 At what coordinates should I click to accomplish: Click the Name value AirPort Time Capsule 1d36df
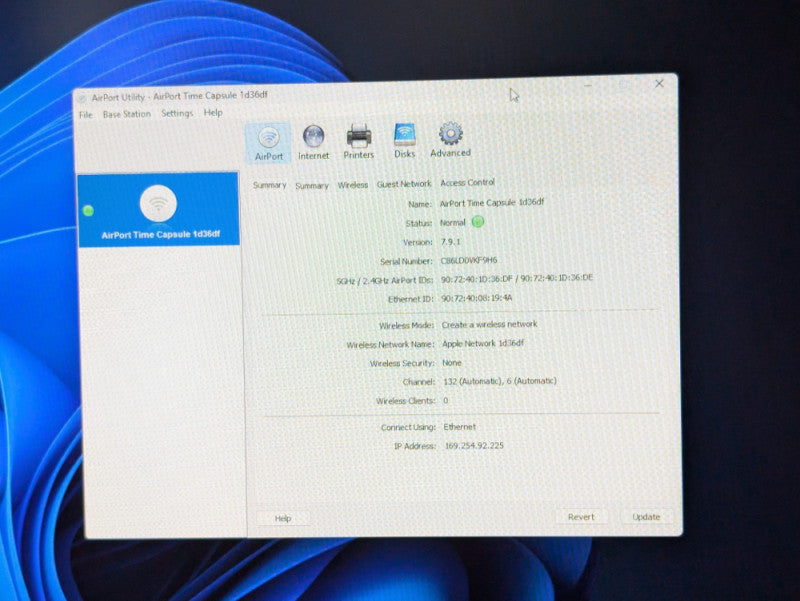pos(492,203)
